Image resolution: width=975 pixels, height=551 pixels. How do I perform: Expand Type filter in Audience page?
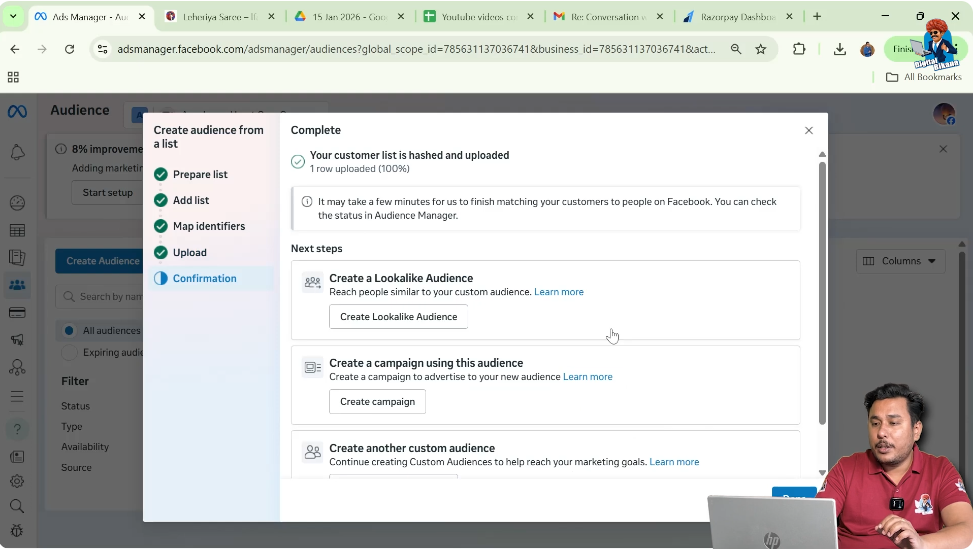coord(72,427)
